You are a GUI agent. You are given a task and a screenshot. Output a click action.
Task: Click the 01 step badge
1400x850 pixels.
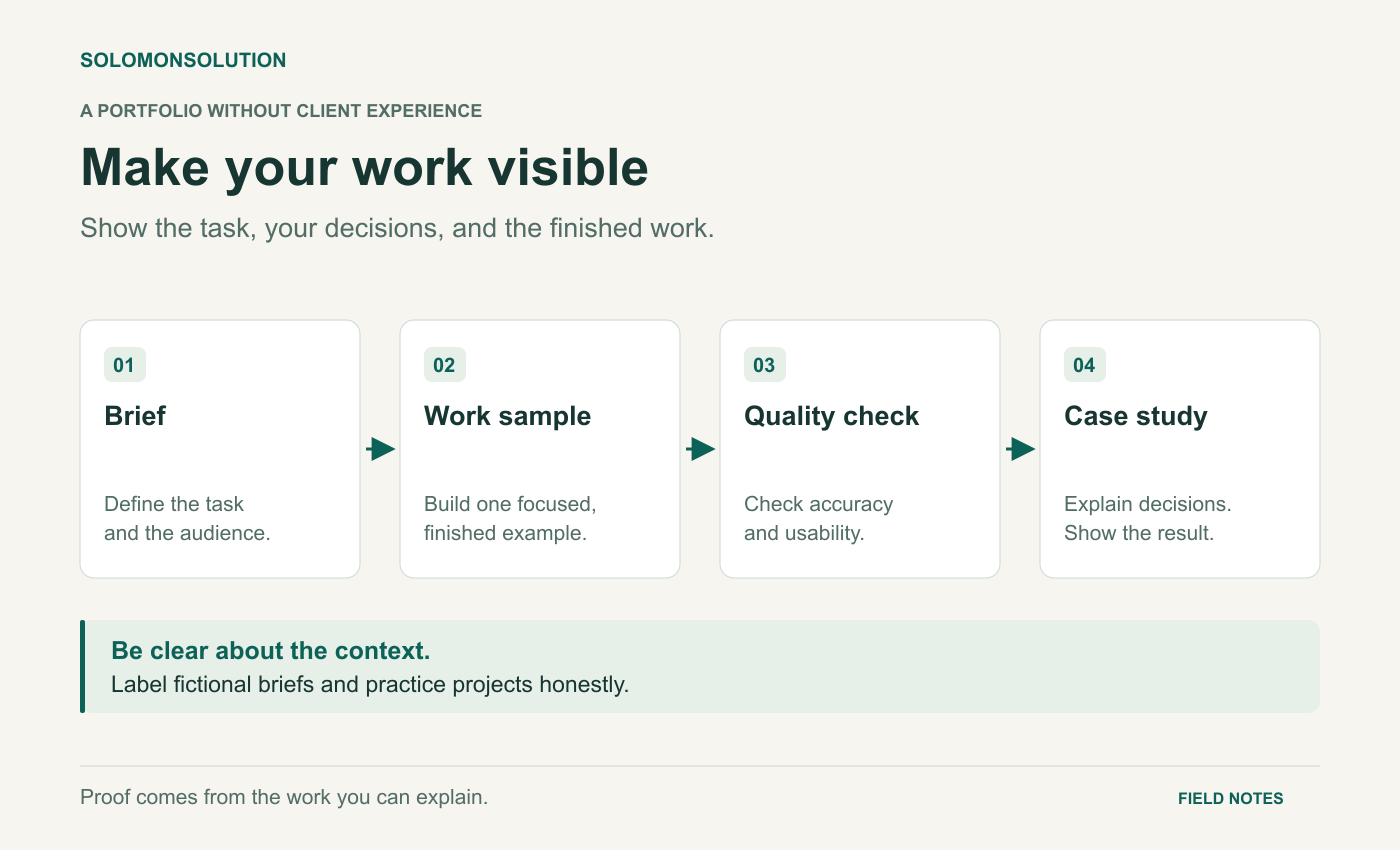[125, 365]
